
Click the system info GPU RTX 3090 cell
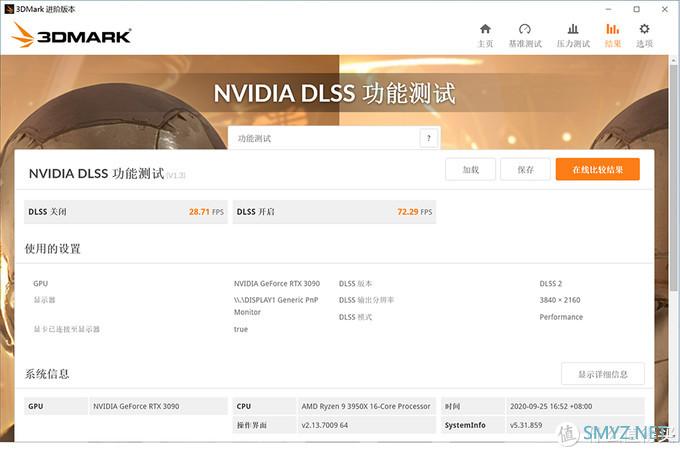[x=158, y=406]
